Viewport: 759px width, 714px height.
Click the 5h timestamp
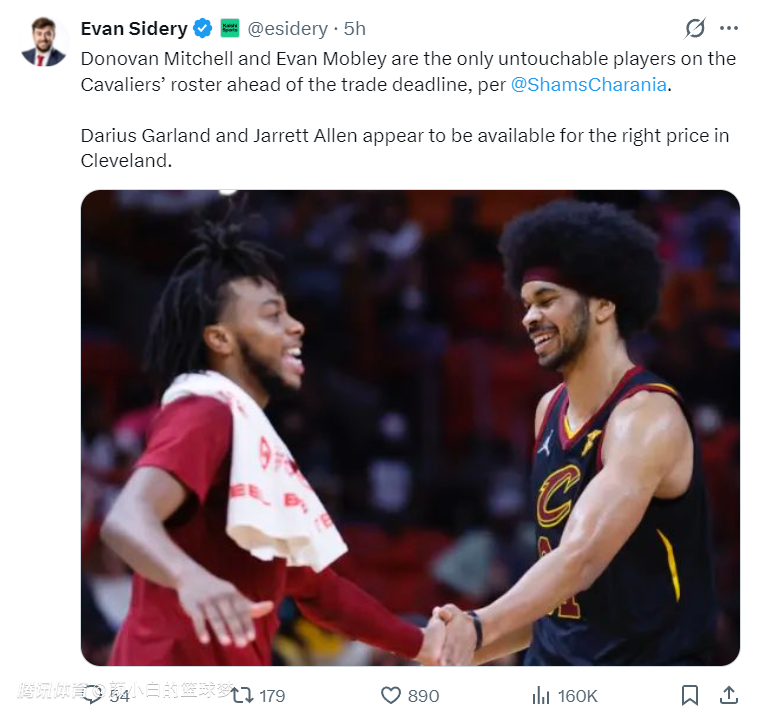click(355, 28)
